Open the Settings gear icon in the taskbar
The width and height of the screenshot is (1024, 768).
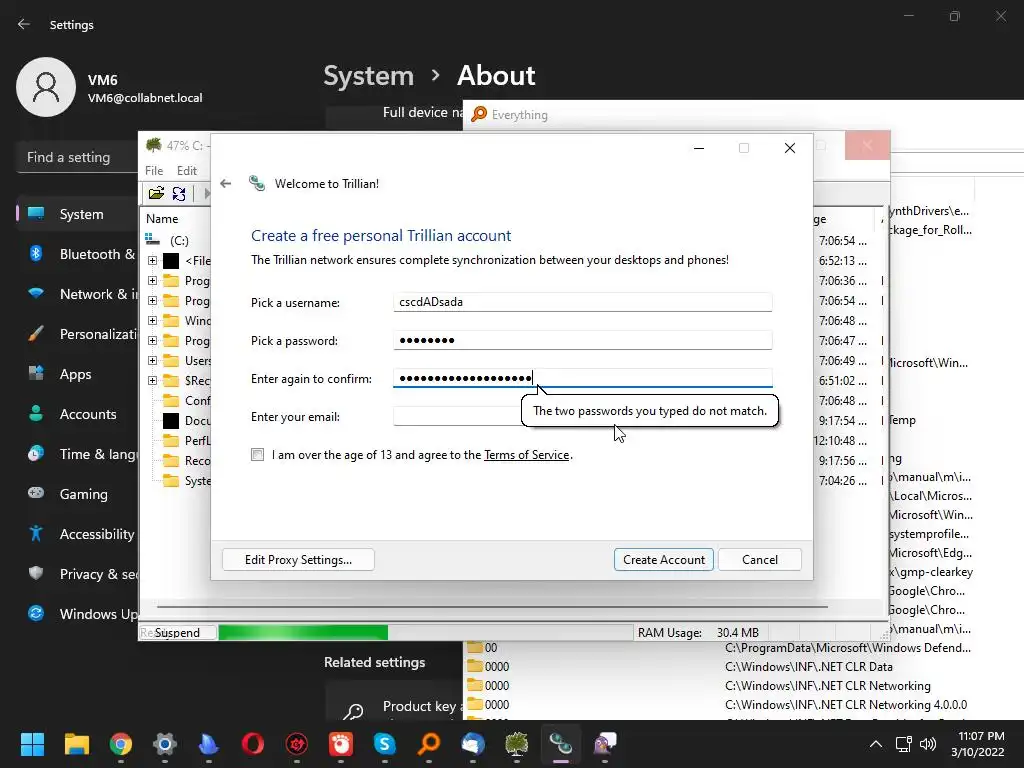click(x=165, y=744)
